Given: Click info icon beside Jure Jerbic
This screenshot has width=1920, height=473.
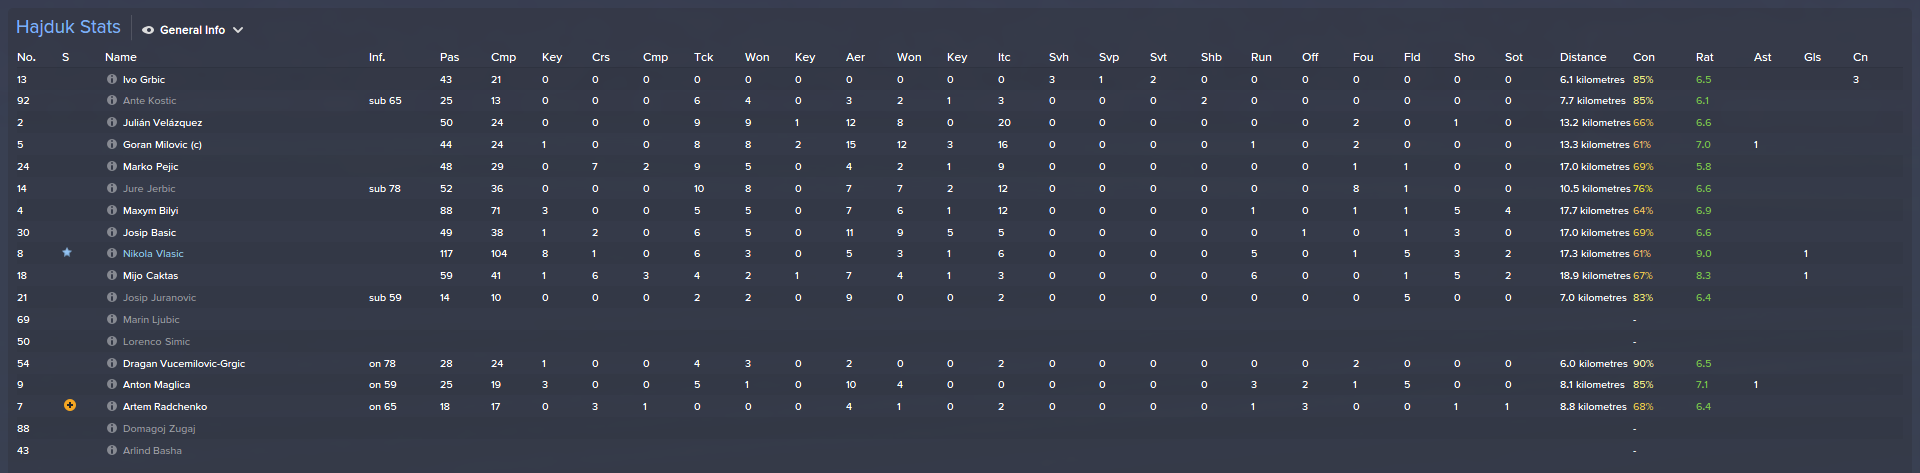Looking at the screenshot, I should [112, 189].
